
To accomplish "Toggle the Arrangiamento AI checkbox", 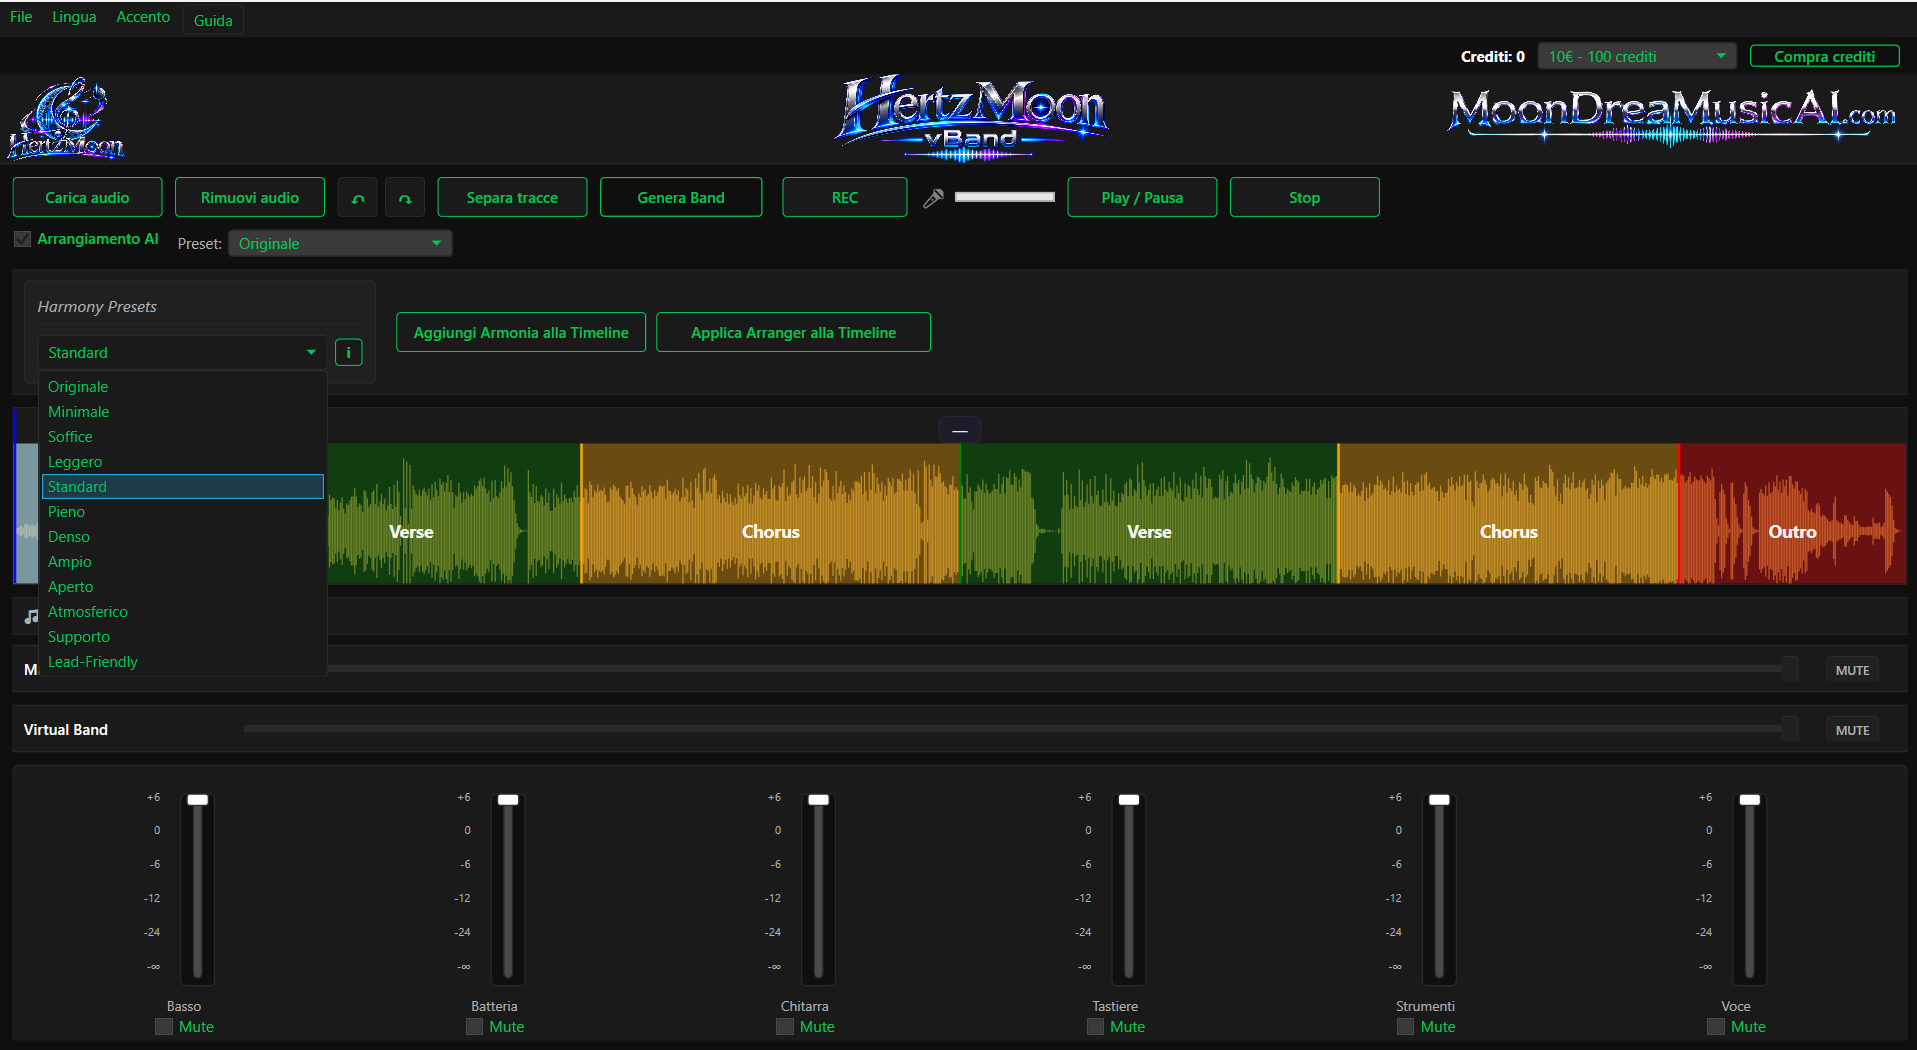I will pyautogui.click(x=22, y=239).
